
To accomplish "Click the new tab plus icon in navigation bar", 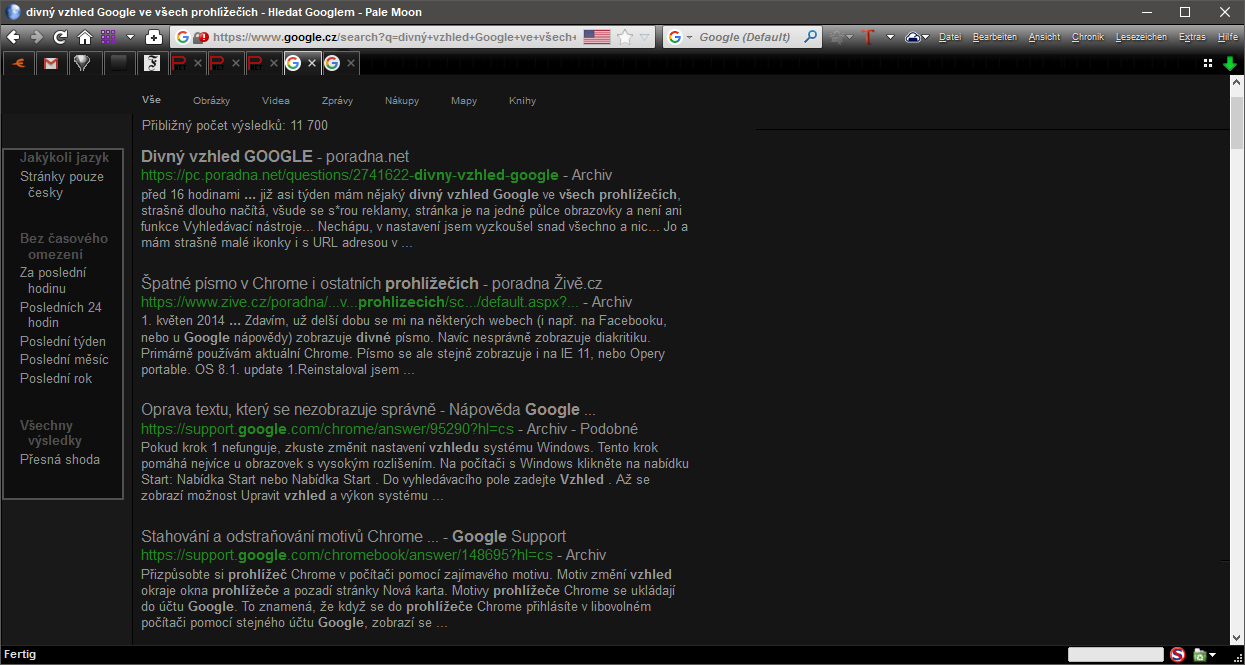I will pyautogui.click(x=154, y=37).
